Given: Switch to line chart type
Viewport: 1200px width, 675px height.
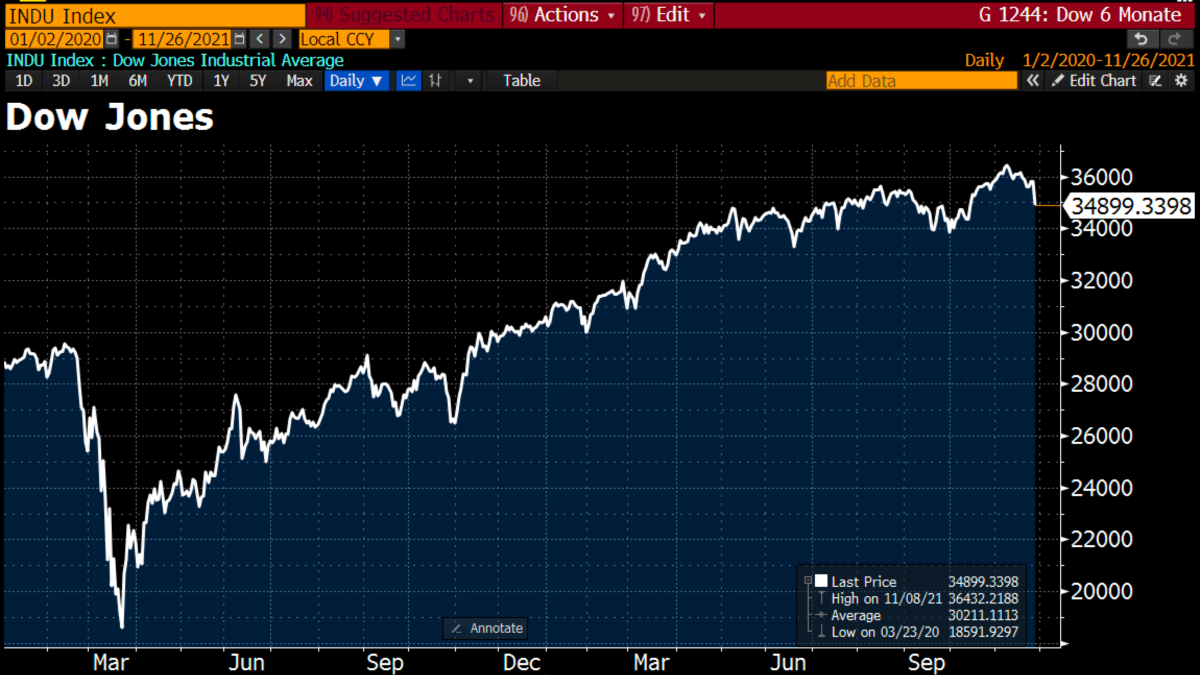Looking at the screenshot, I should pyautogui.click(x=408, y=81).
